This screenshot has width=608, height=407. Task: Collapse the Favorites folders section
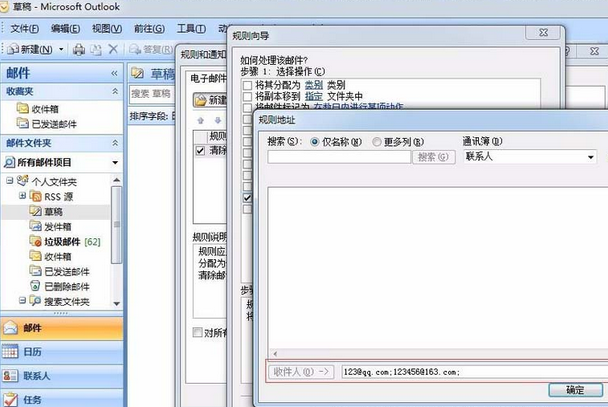pyautogui.click(x=115, y=91)
